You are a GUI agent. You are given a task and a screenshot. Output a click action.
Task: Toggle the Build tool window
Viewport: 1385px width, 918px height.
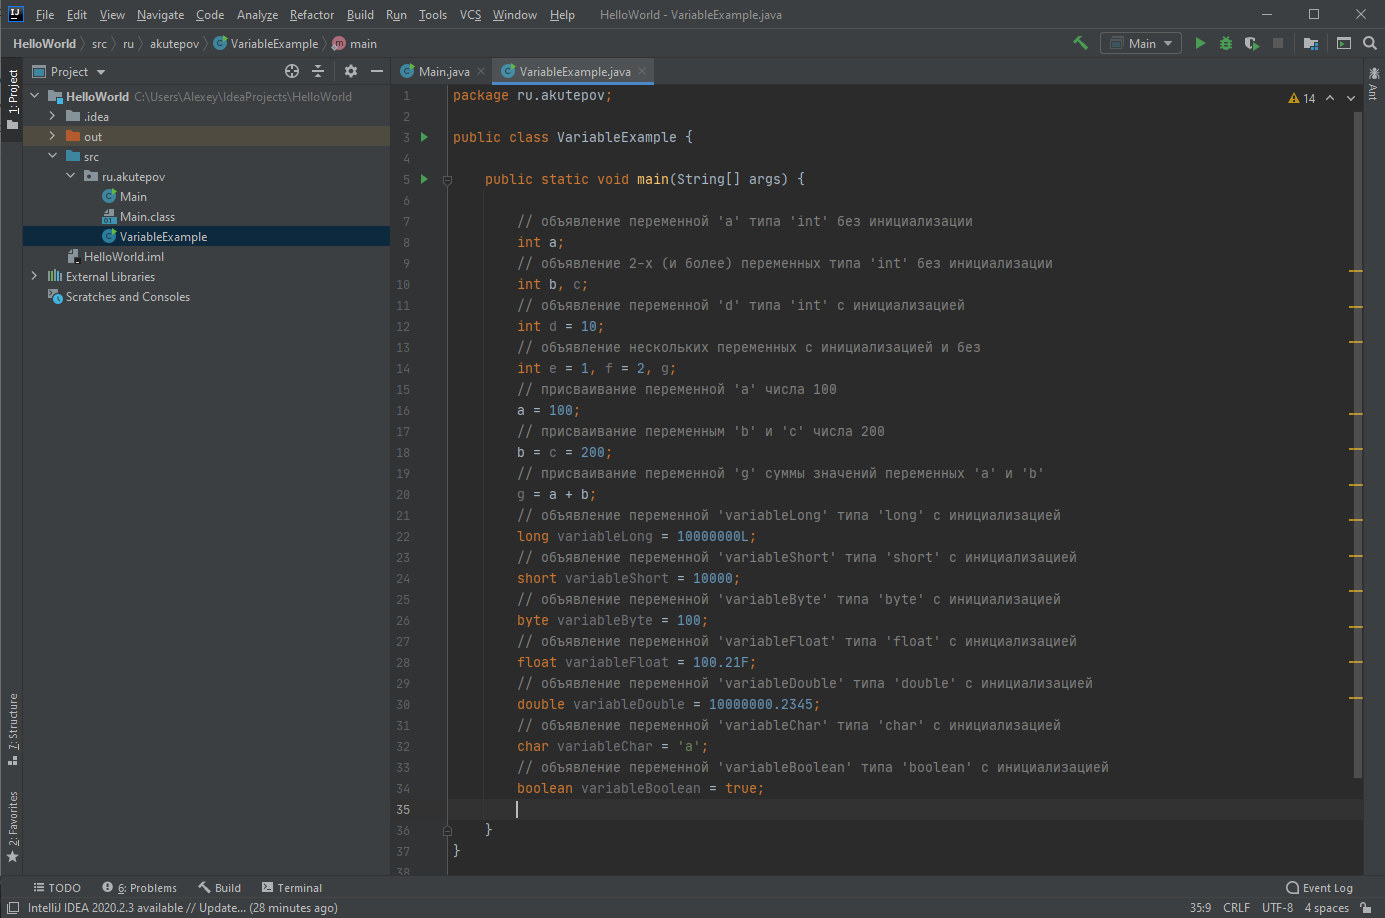pos(219,888)
